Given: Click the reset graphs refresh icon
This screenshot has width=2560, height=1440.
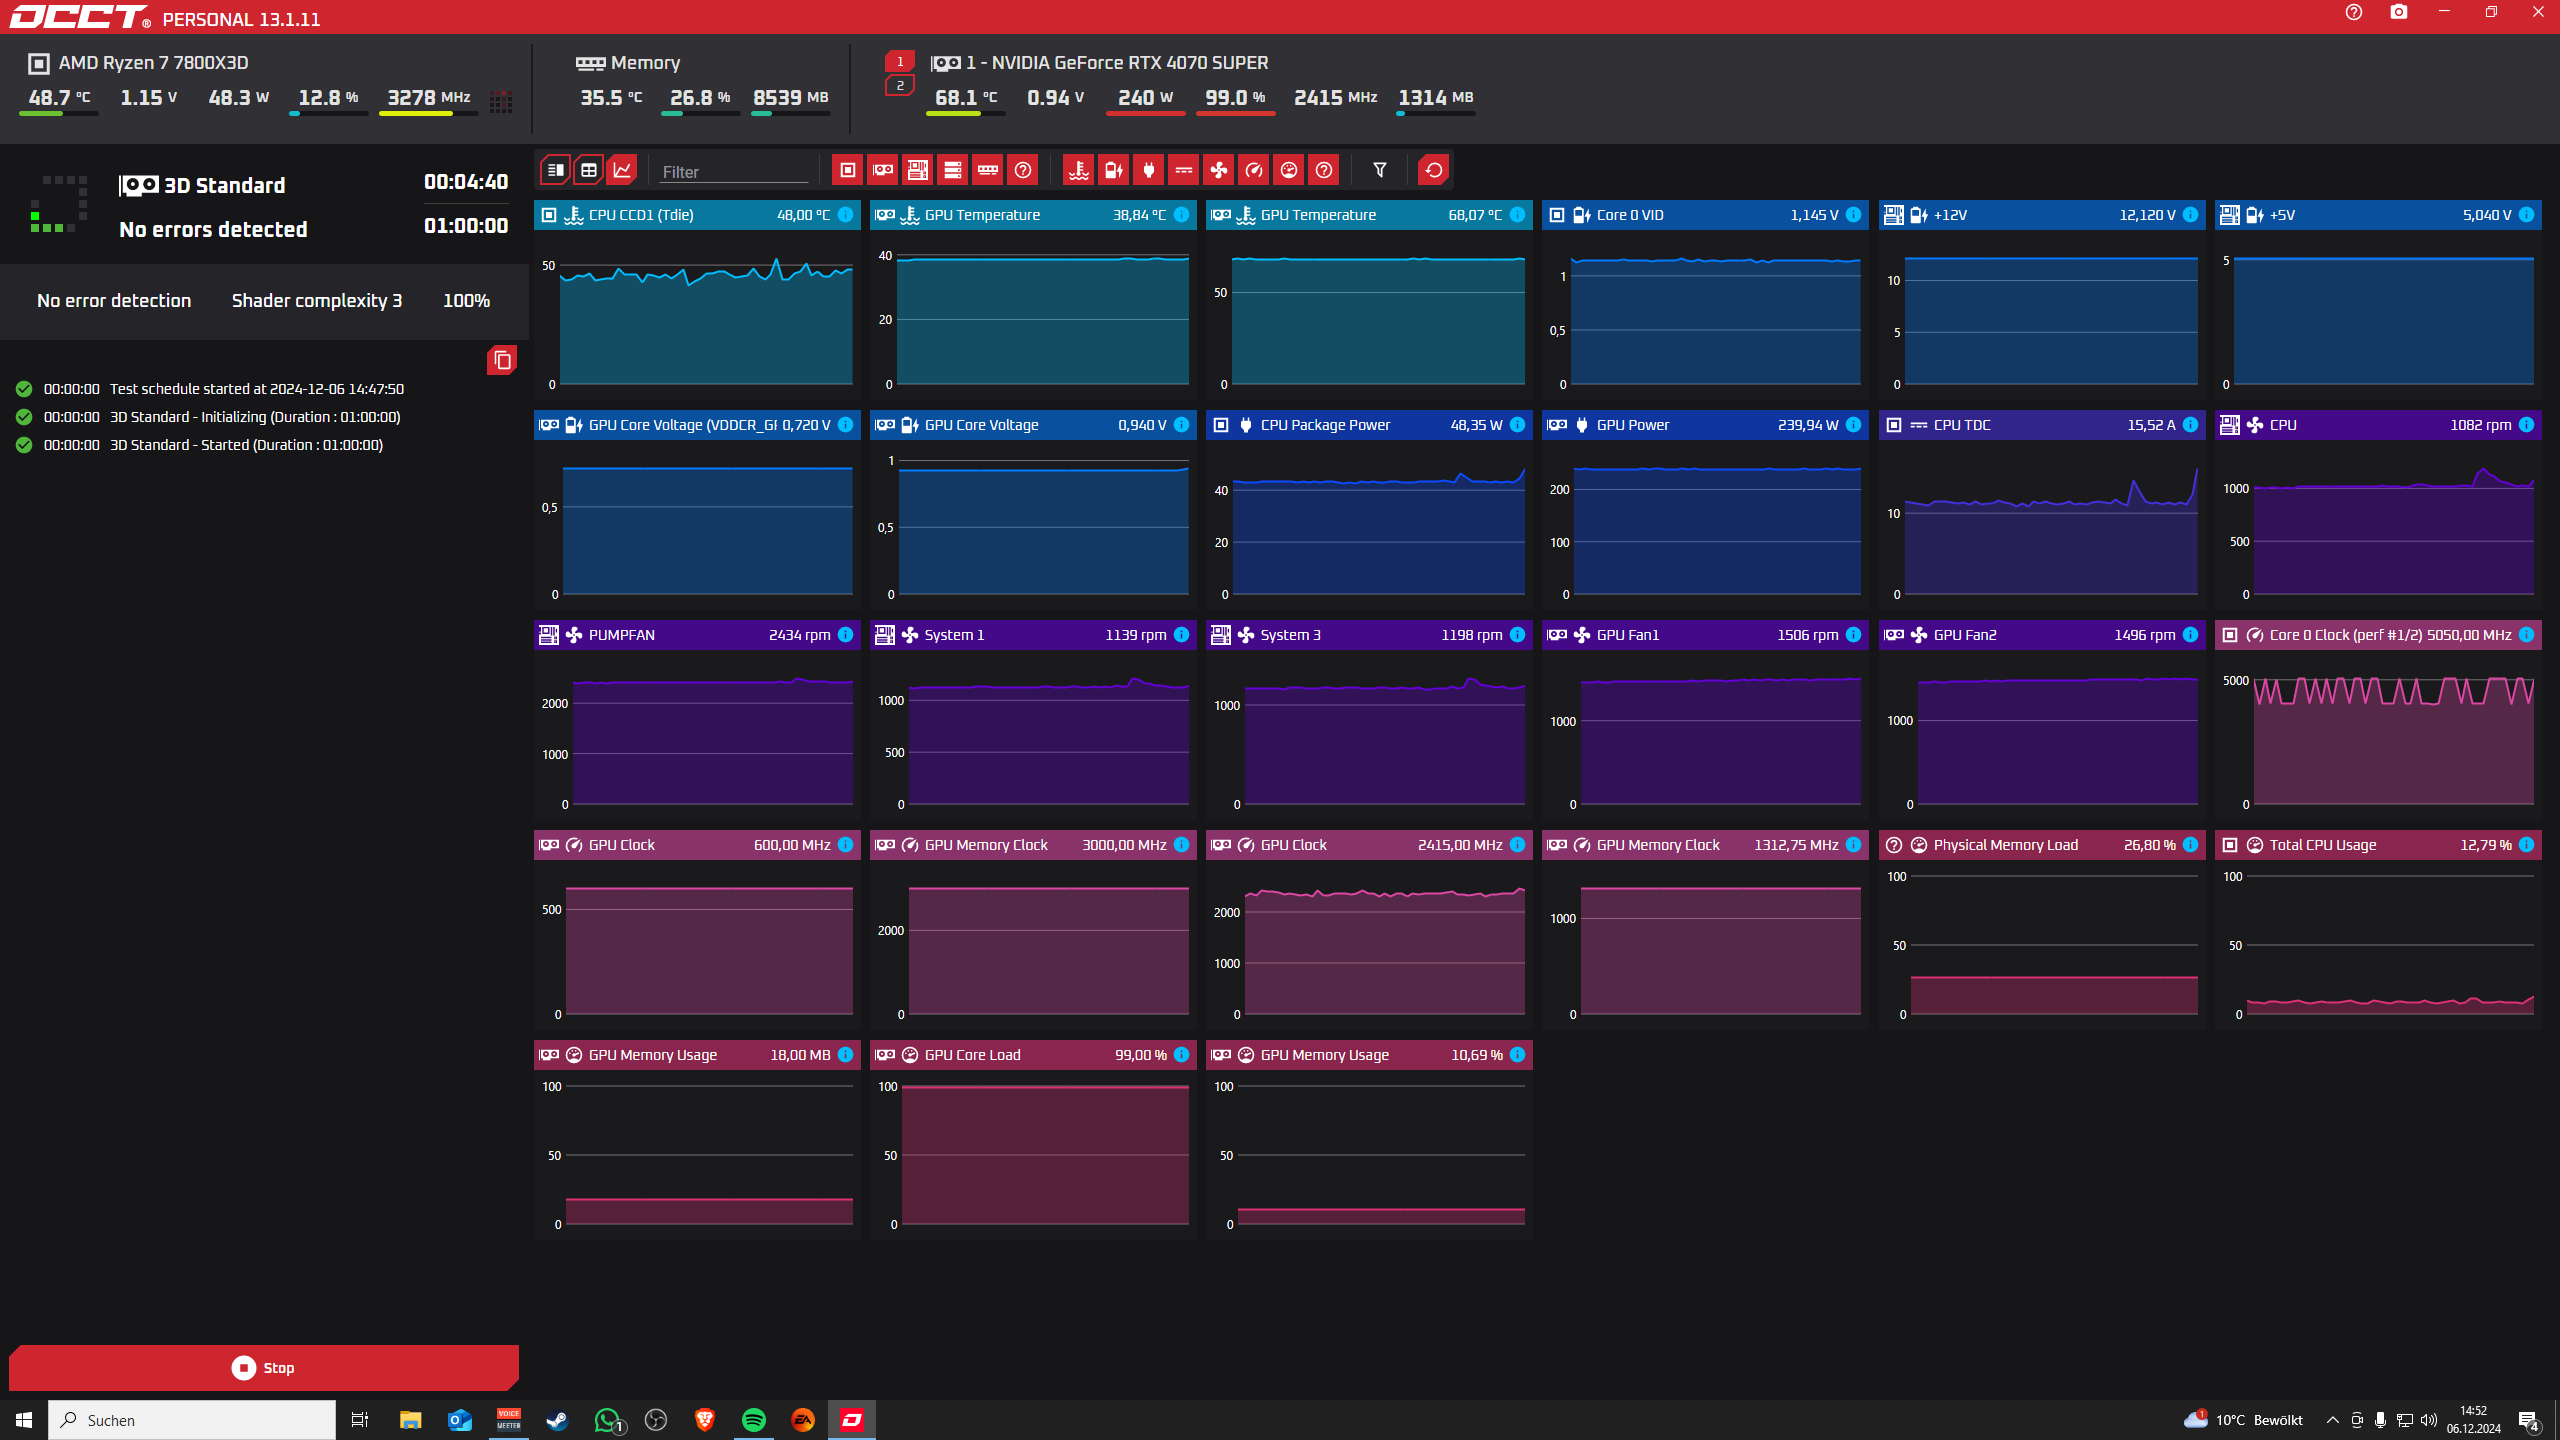Looking at the screenshot, I should 1433,170.
